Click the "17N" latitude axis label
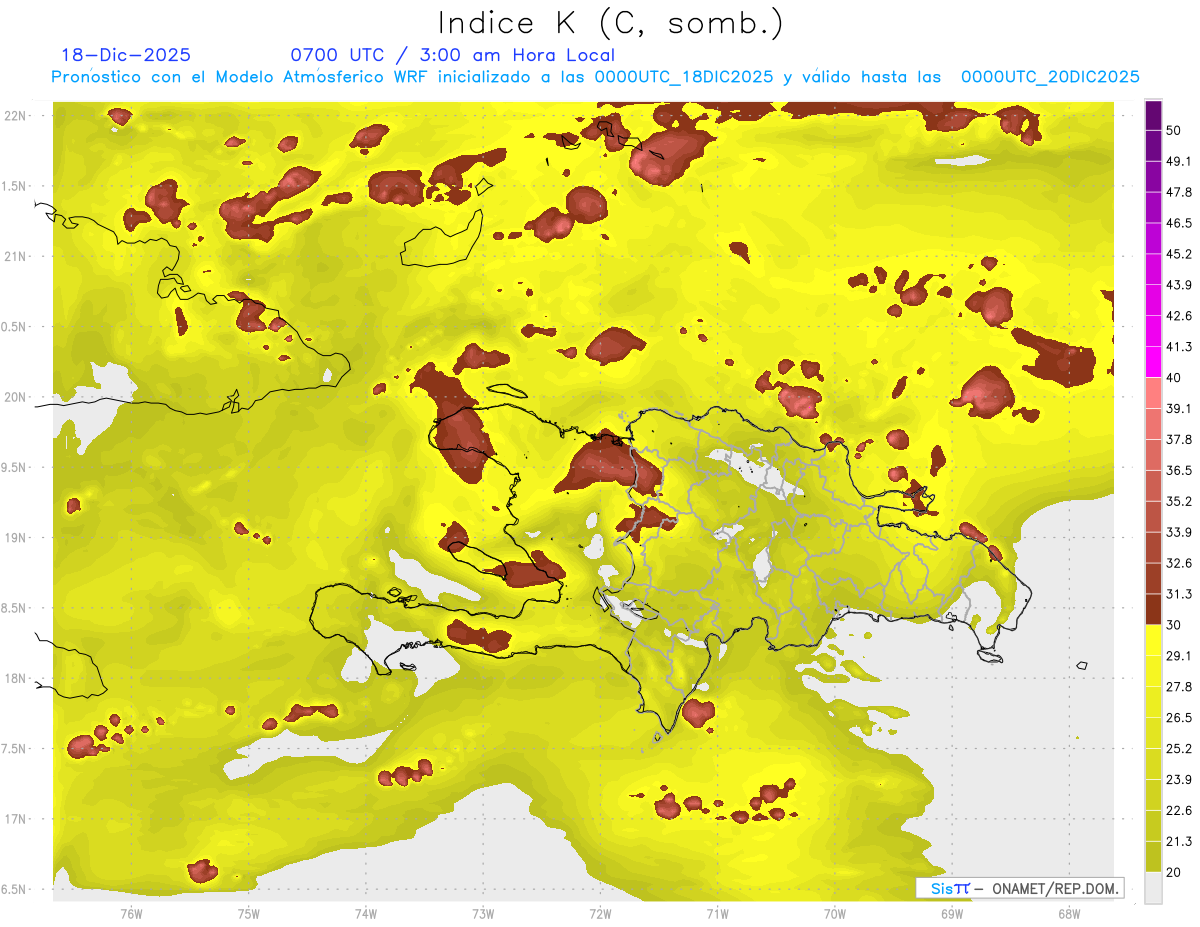This screenshot has height=927, width=1200. pos(17,820)
